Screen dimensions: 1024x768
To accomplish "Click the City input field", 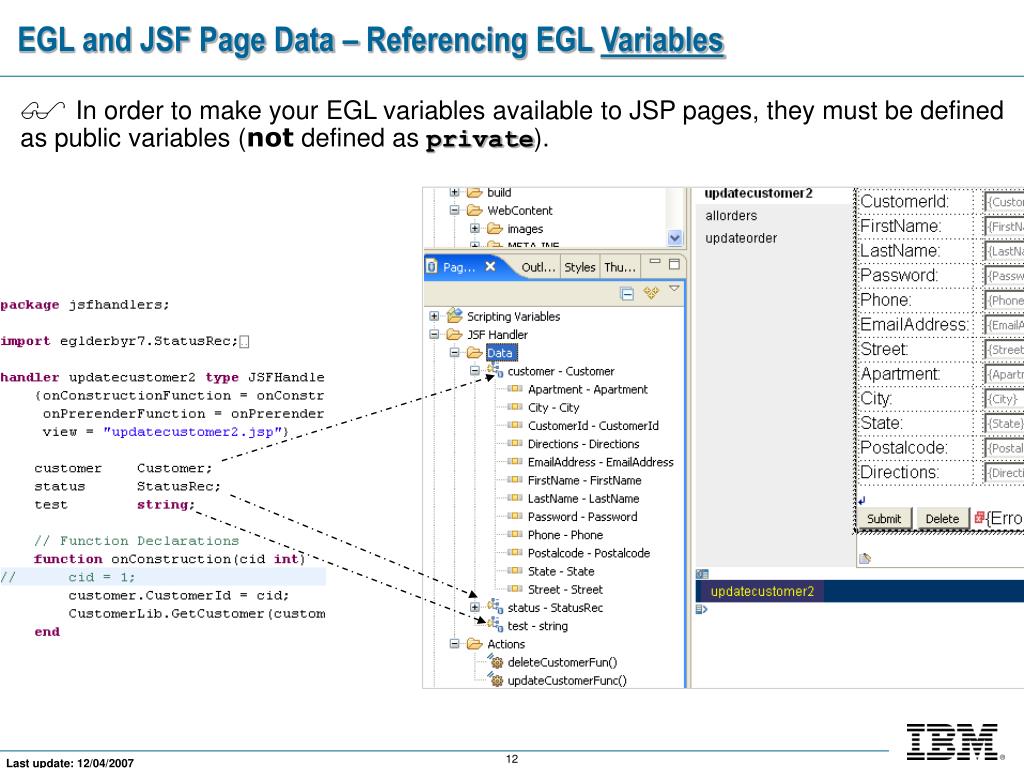I will 1004,398.
